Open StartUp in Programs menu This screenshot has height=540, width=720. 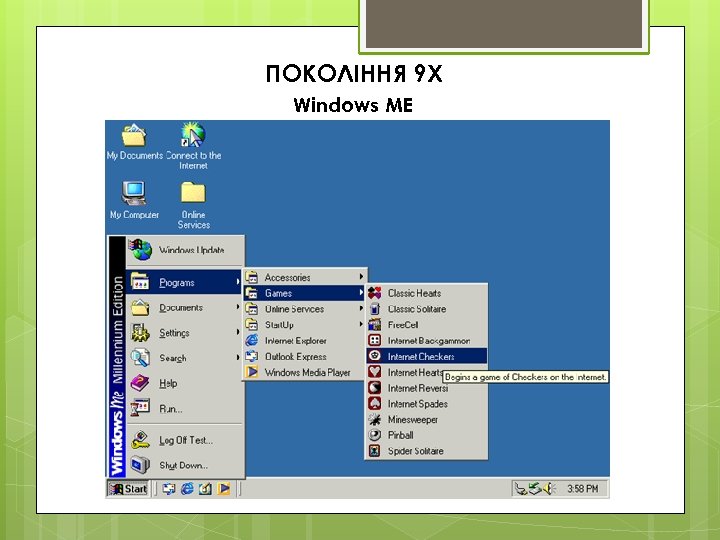(305, 325)
